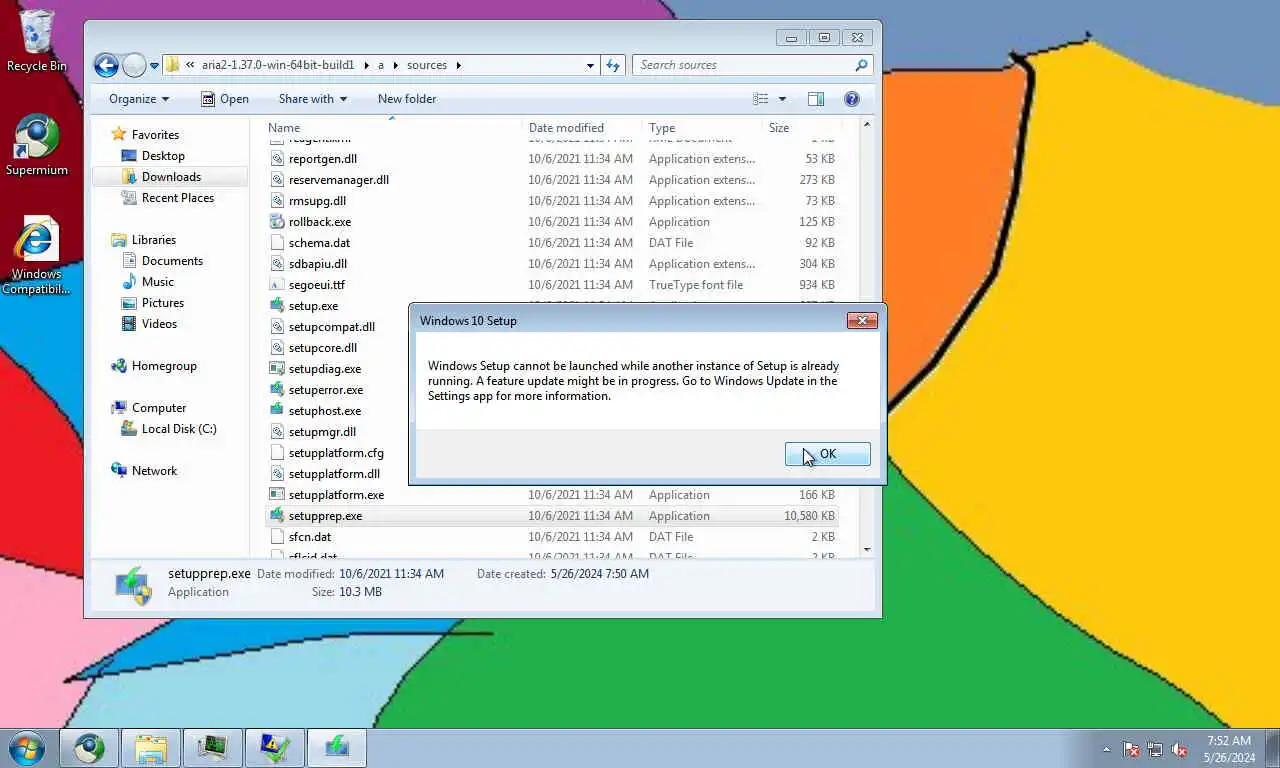The image size is (1280, 768).
Task: Open the view options dropdown arrow
Action: click(x=782, y=99)
